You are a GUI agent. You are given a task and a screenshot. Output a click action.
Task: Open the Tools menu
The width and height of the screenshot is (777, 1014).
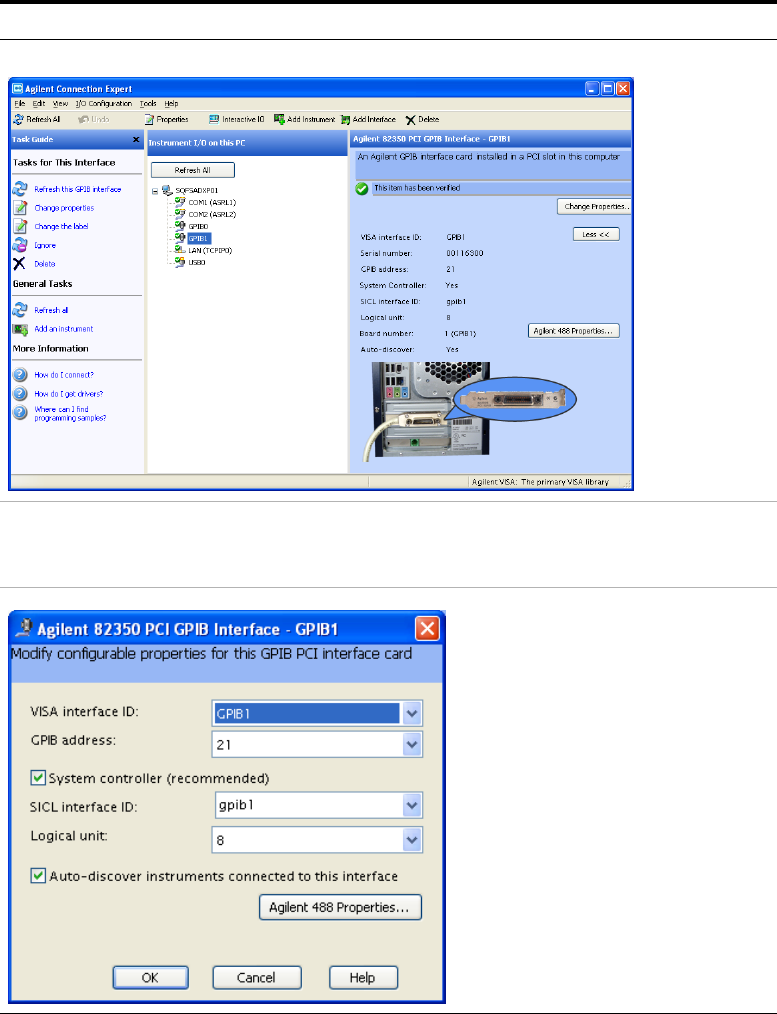point(148,103)
